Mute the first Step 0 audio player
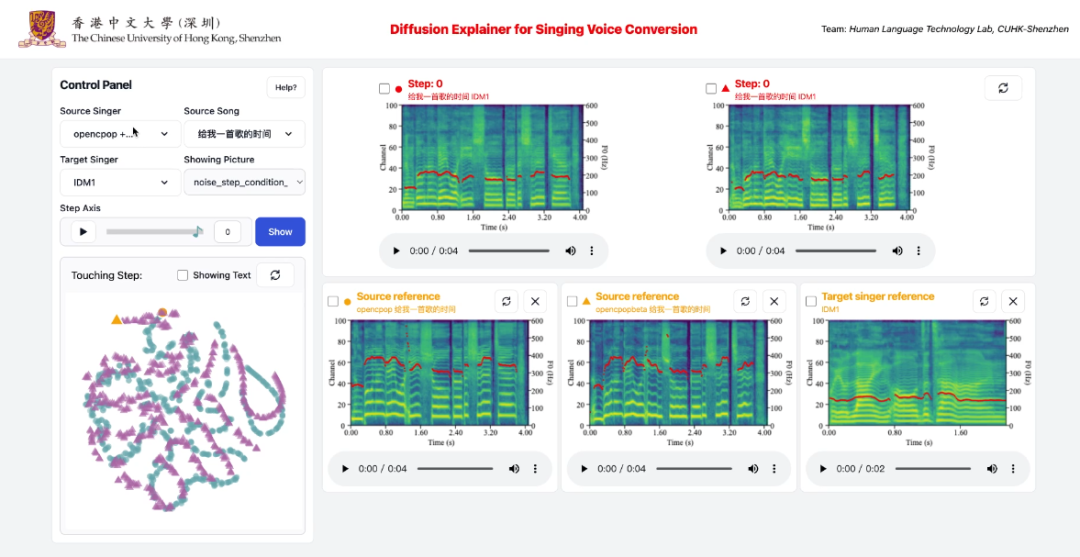Viewport: 1080px width, 557px height. click(570, 251)
